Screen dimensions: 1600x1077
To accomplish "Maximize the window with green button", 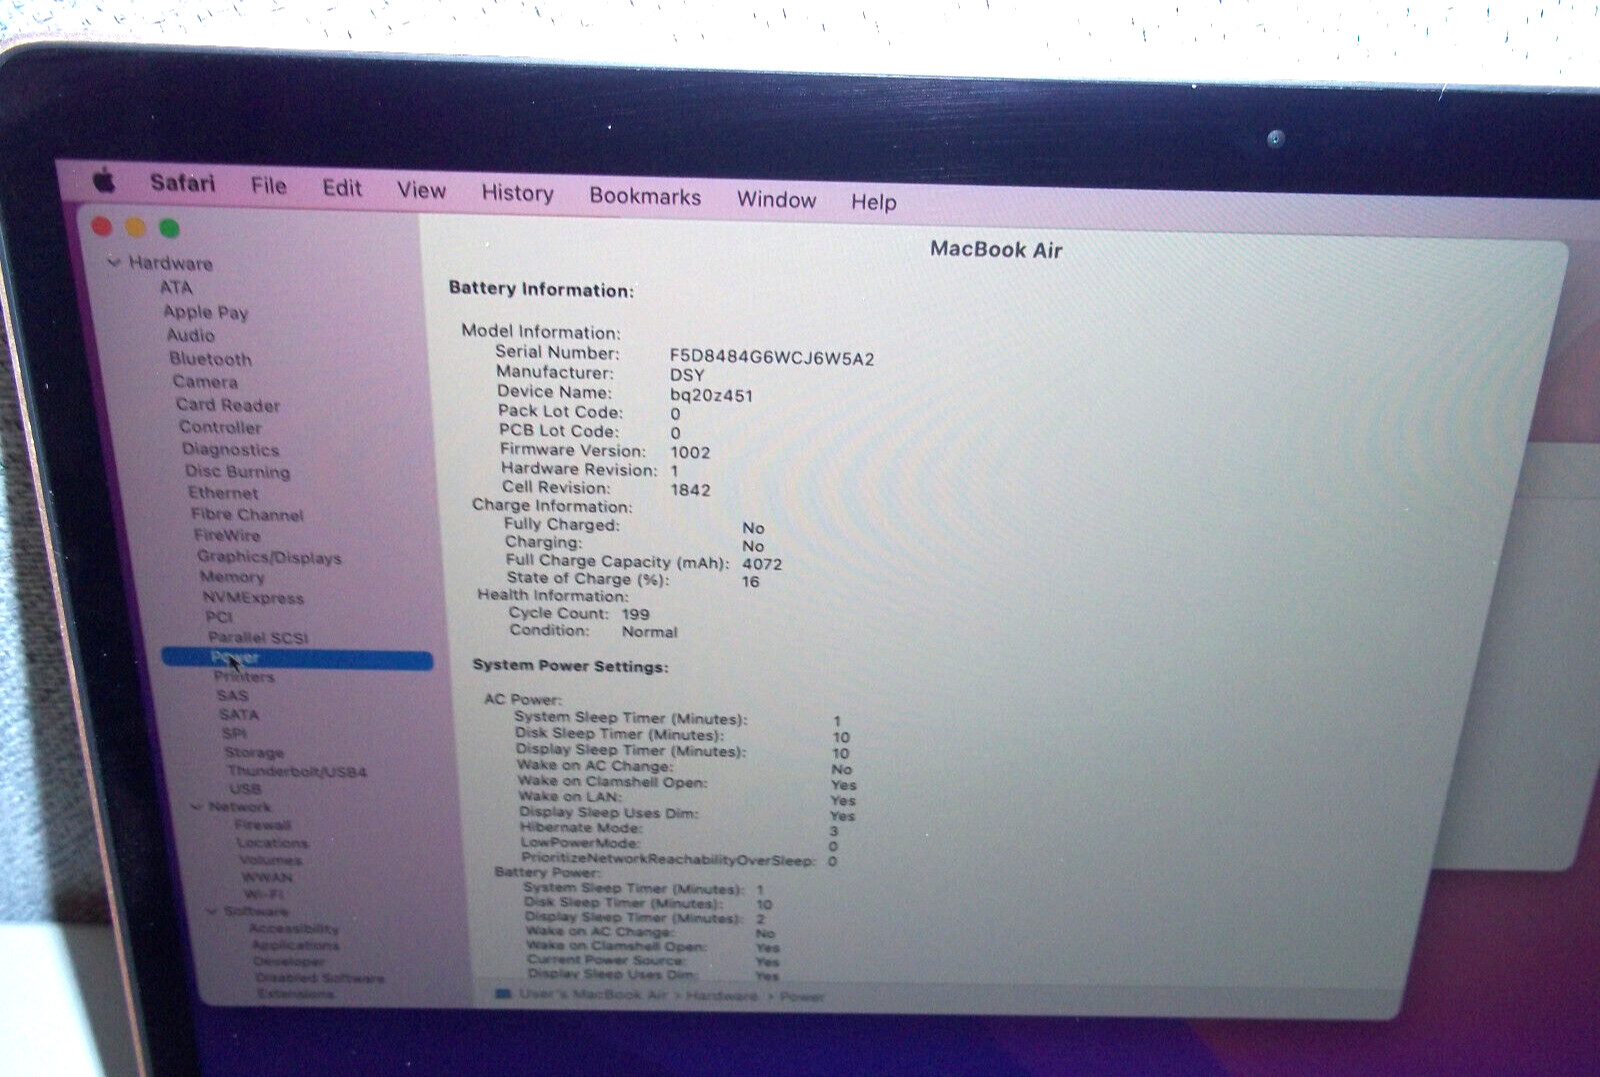I will [170, 229].
